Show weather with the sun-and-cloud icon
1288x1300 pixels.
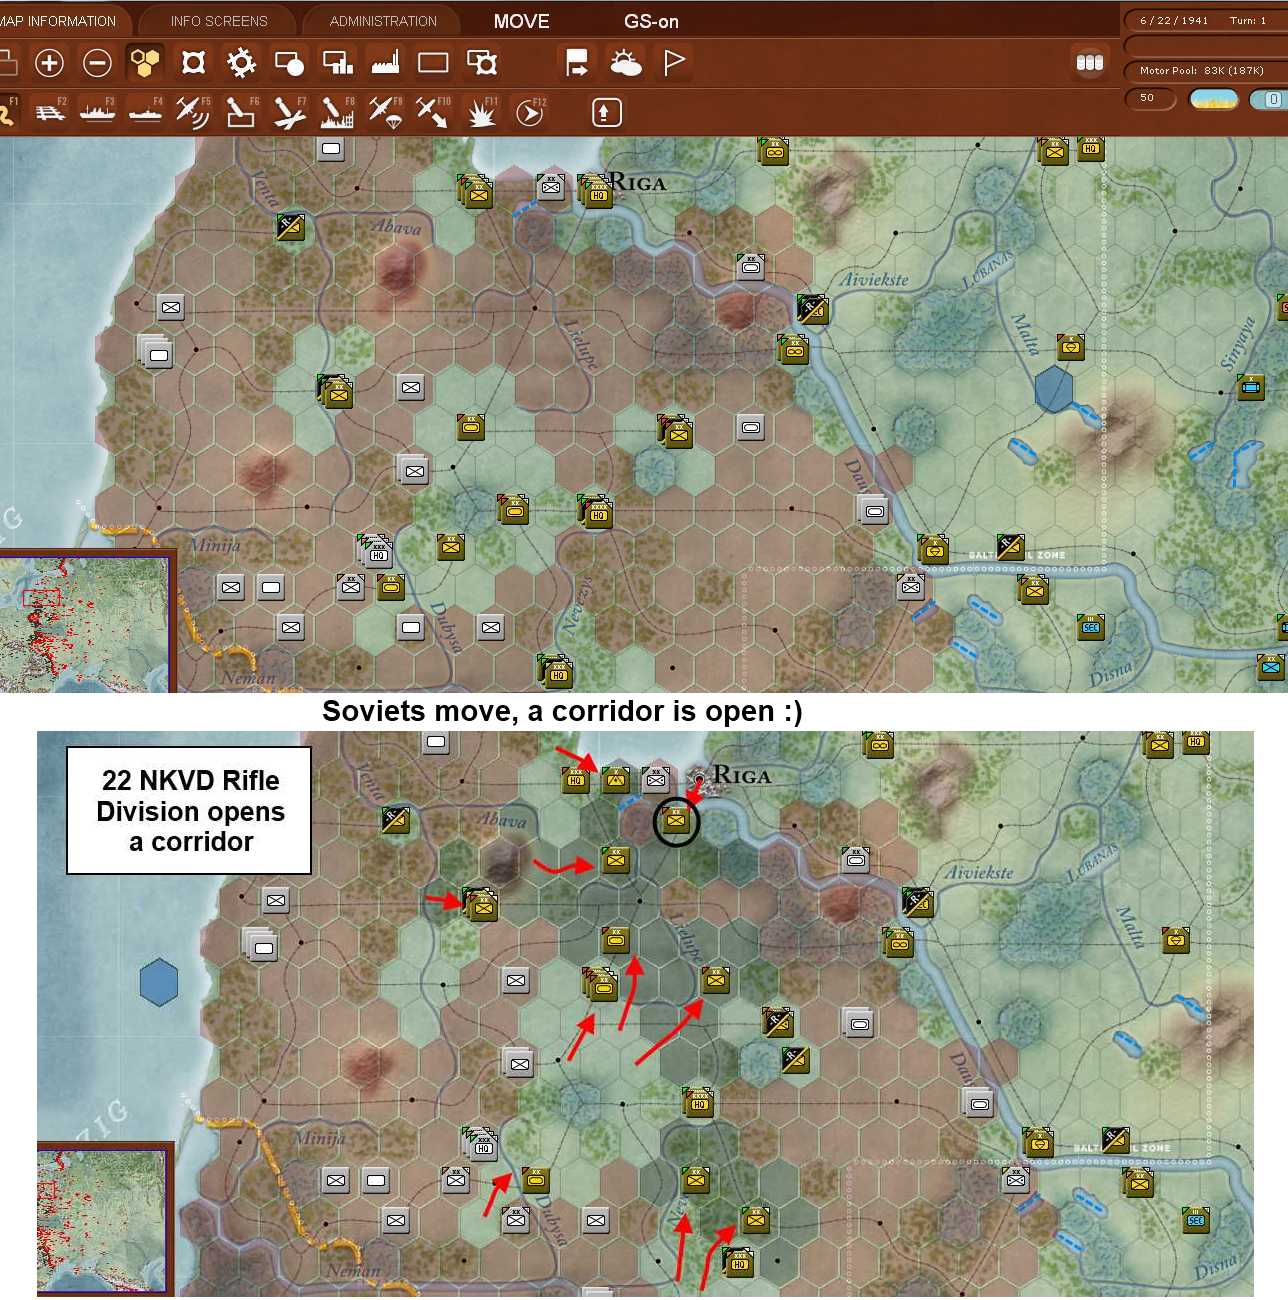point(626,63)
